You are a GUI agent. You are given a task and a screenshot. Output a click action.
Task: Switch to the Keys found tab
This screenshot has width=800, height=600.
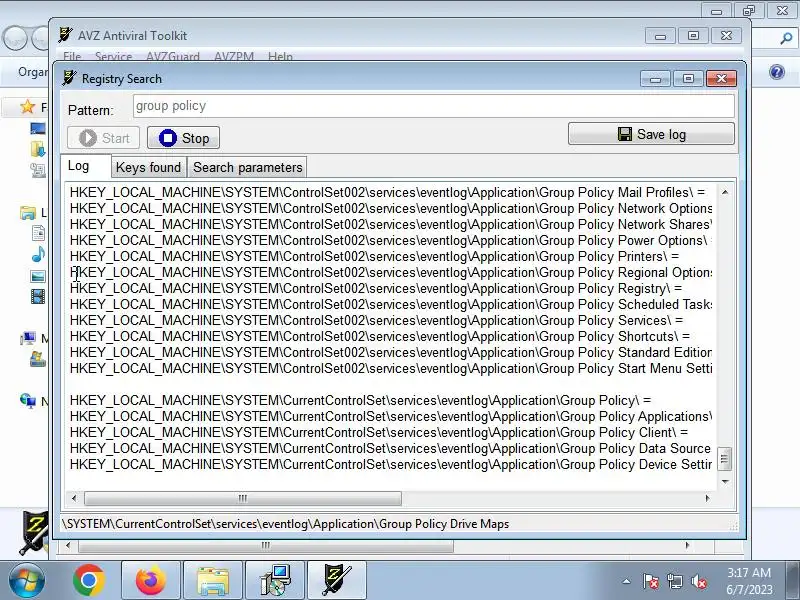[x=148, y=167]
